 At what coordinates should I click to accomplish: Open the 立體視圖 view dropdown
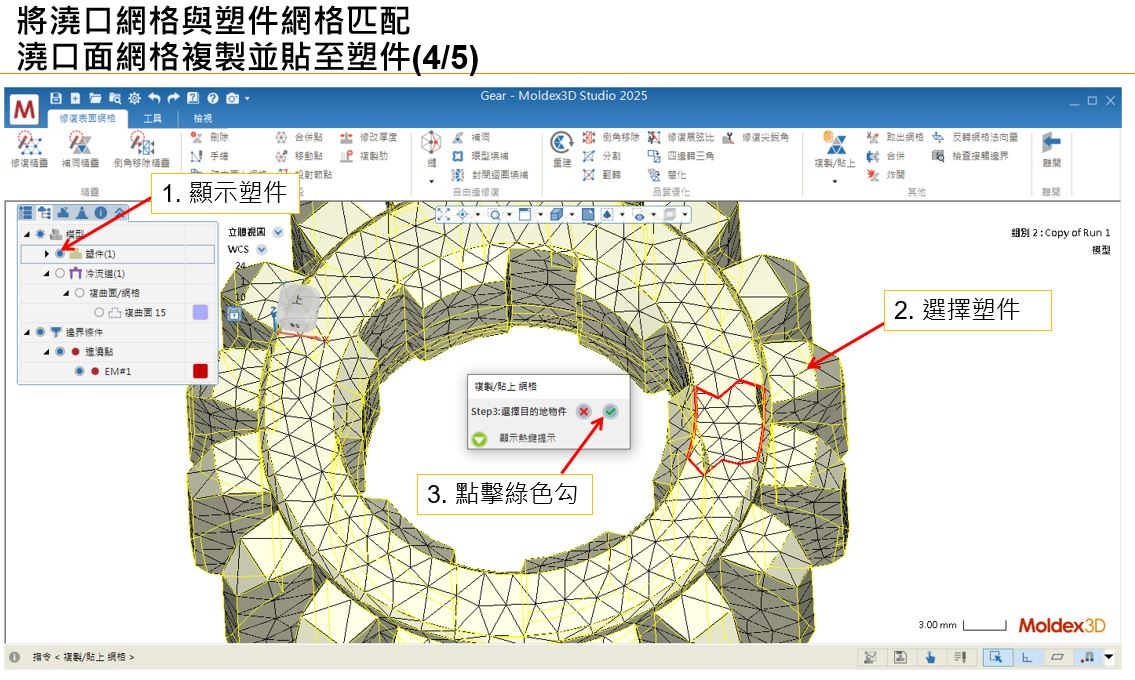276,232
